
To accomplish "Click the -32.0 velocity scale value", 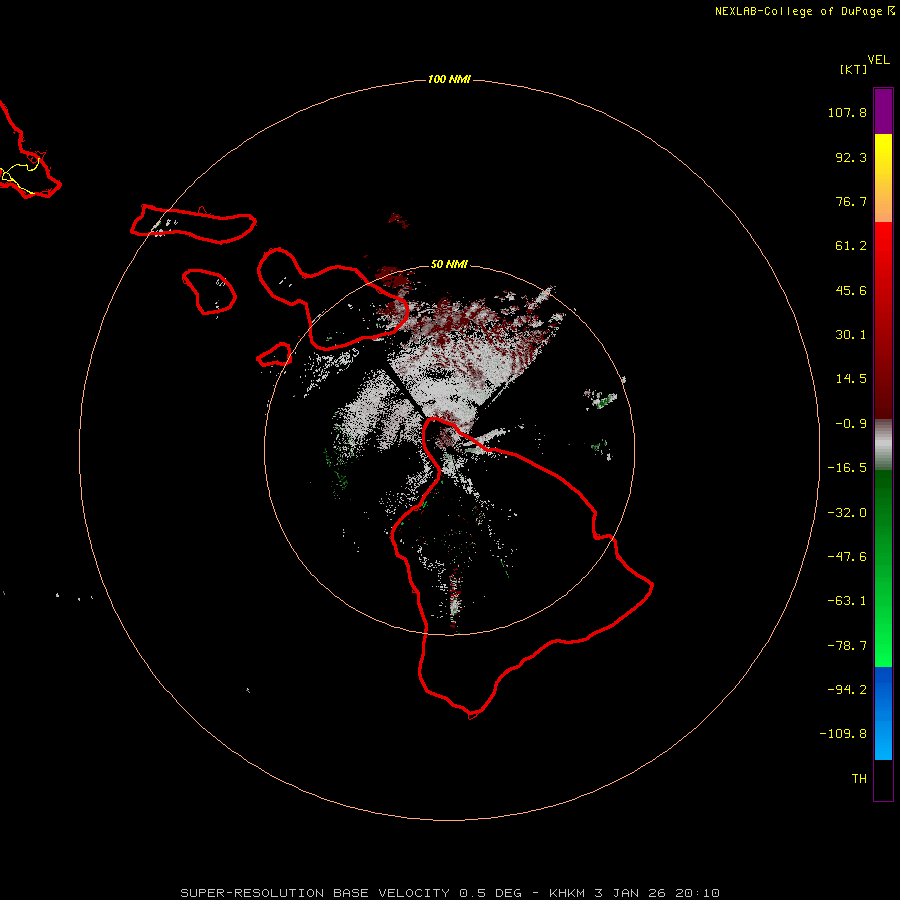I will point(847,513).
